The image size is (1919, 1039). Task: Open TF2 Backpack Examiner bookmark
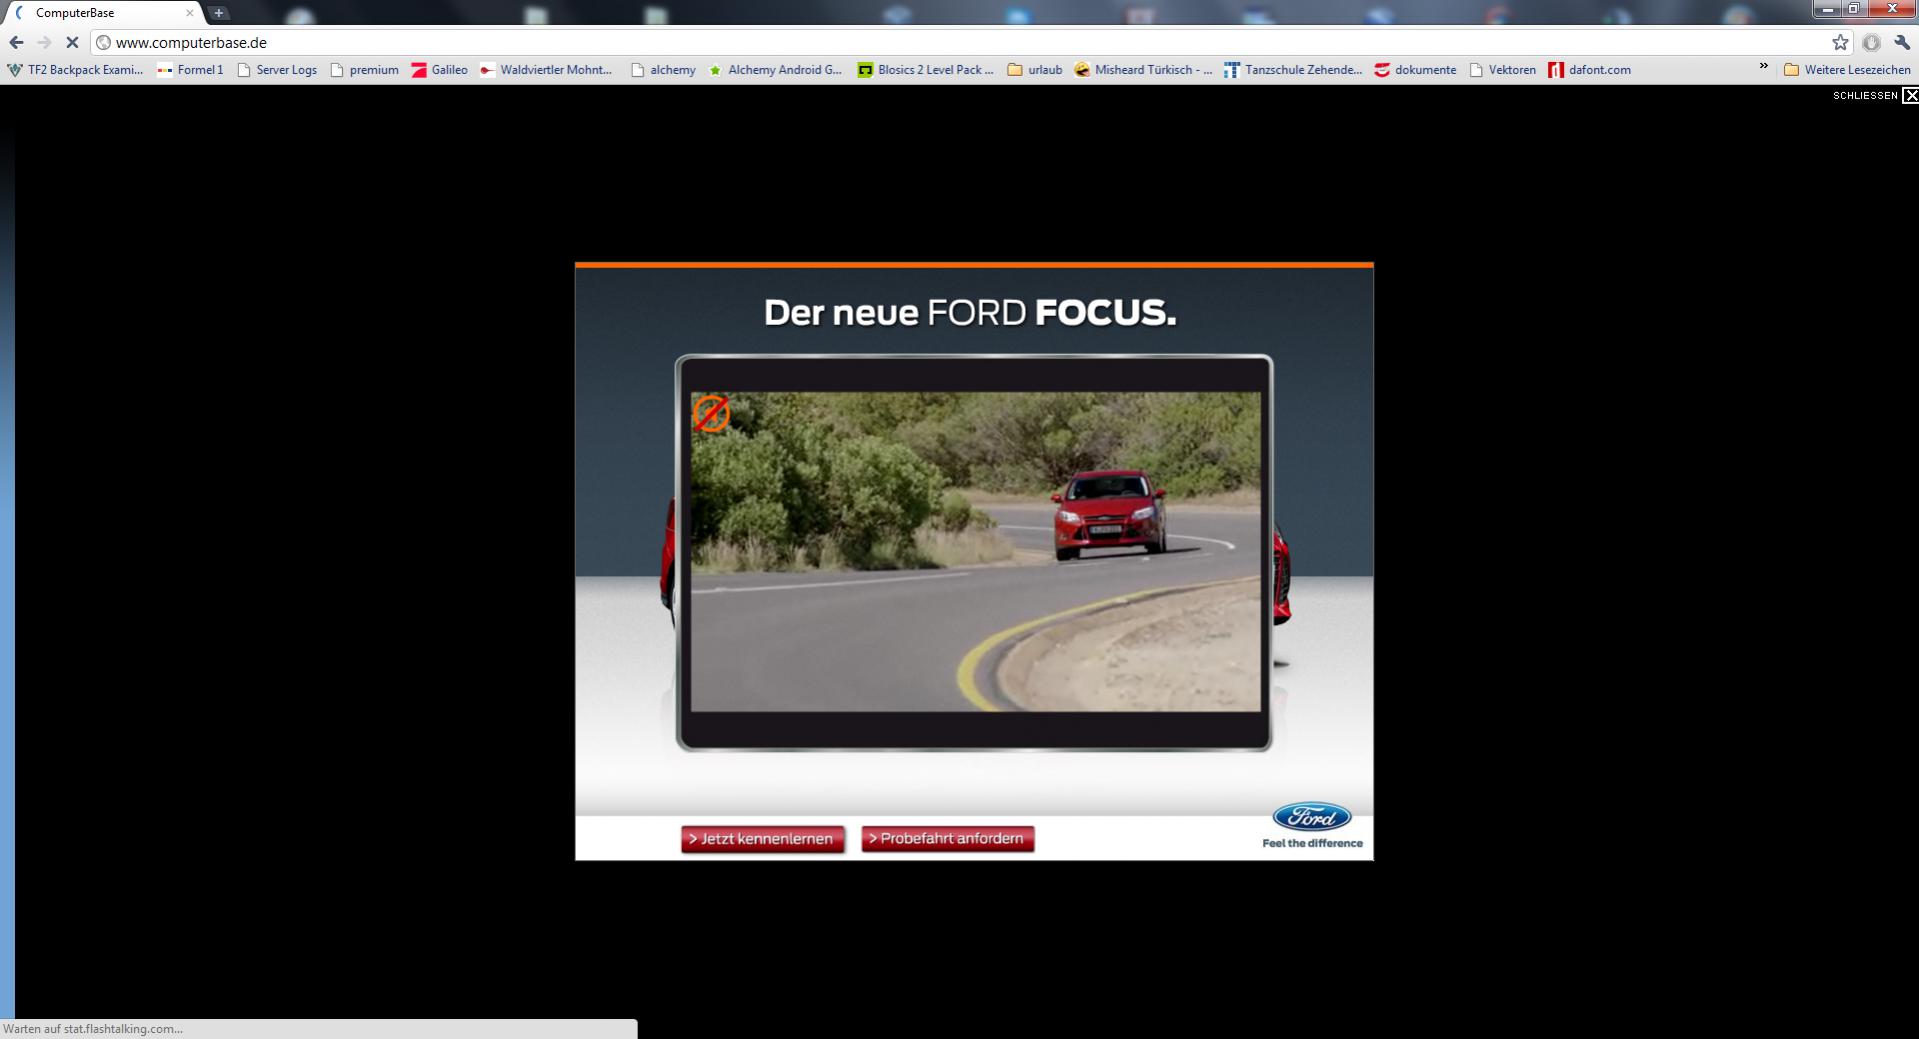[x=75, y=70]
